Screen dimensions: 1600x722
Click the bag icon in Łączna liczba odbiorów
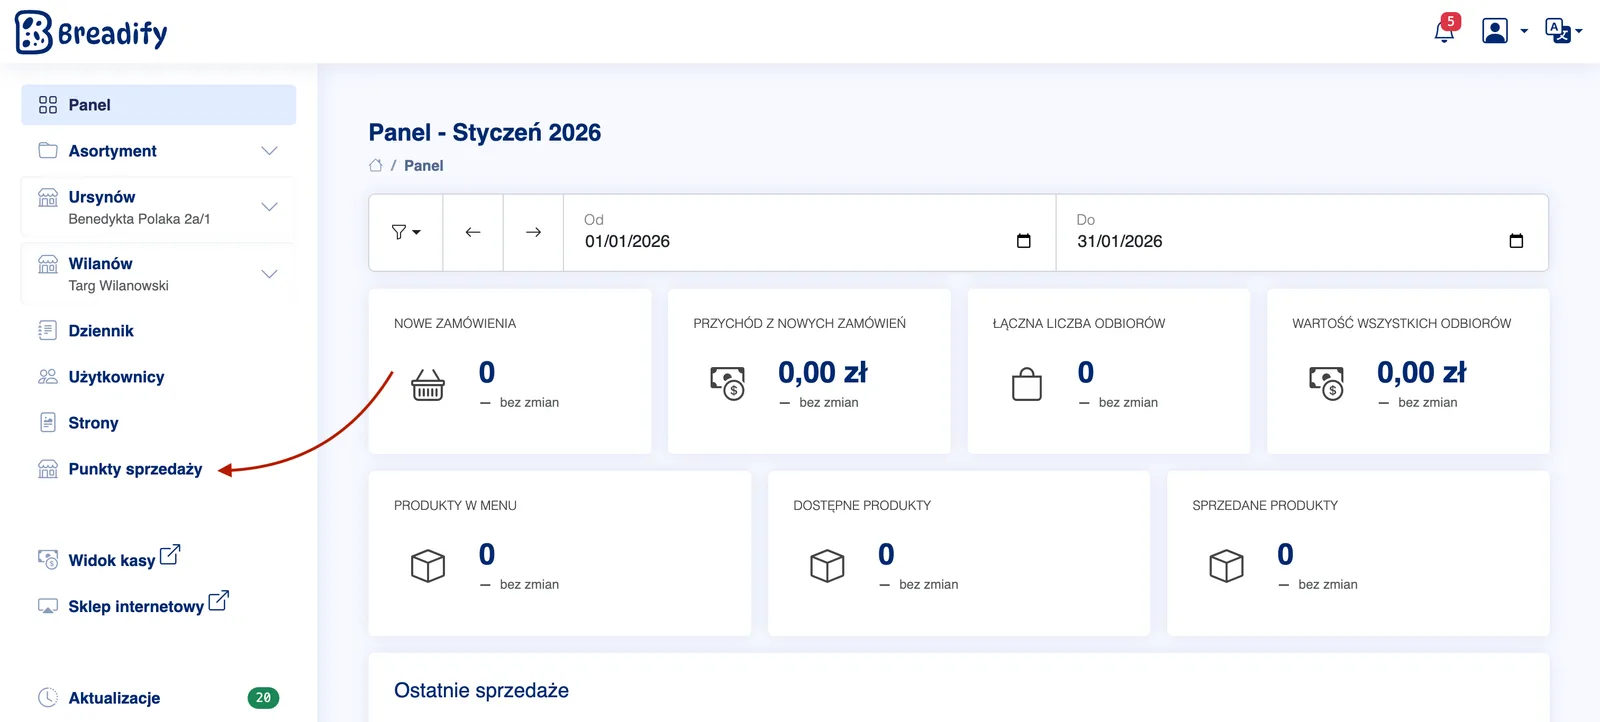(1027, 384)
